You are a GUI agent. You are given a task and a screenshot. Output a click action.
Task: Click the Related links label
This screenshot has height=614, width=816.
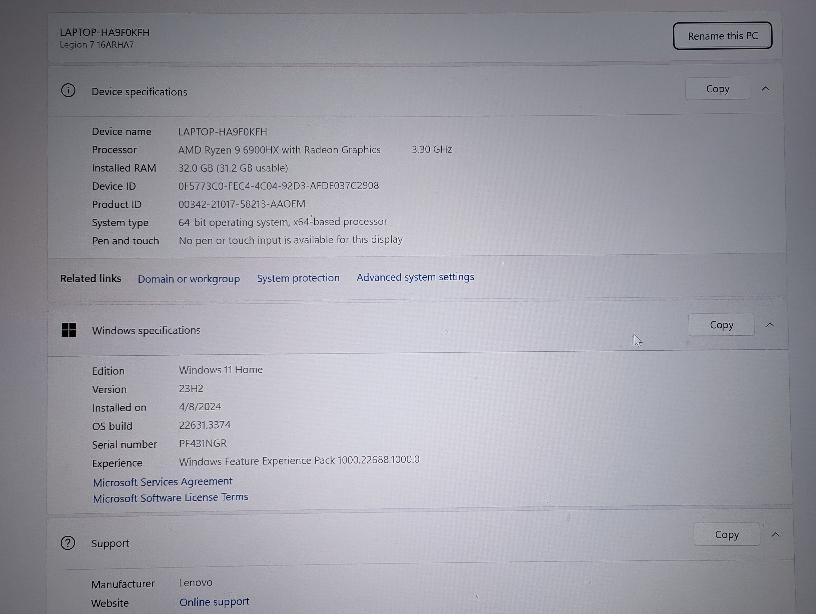tap(91, 278)
